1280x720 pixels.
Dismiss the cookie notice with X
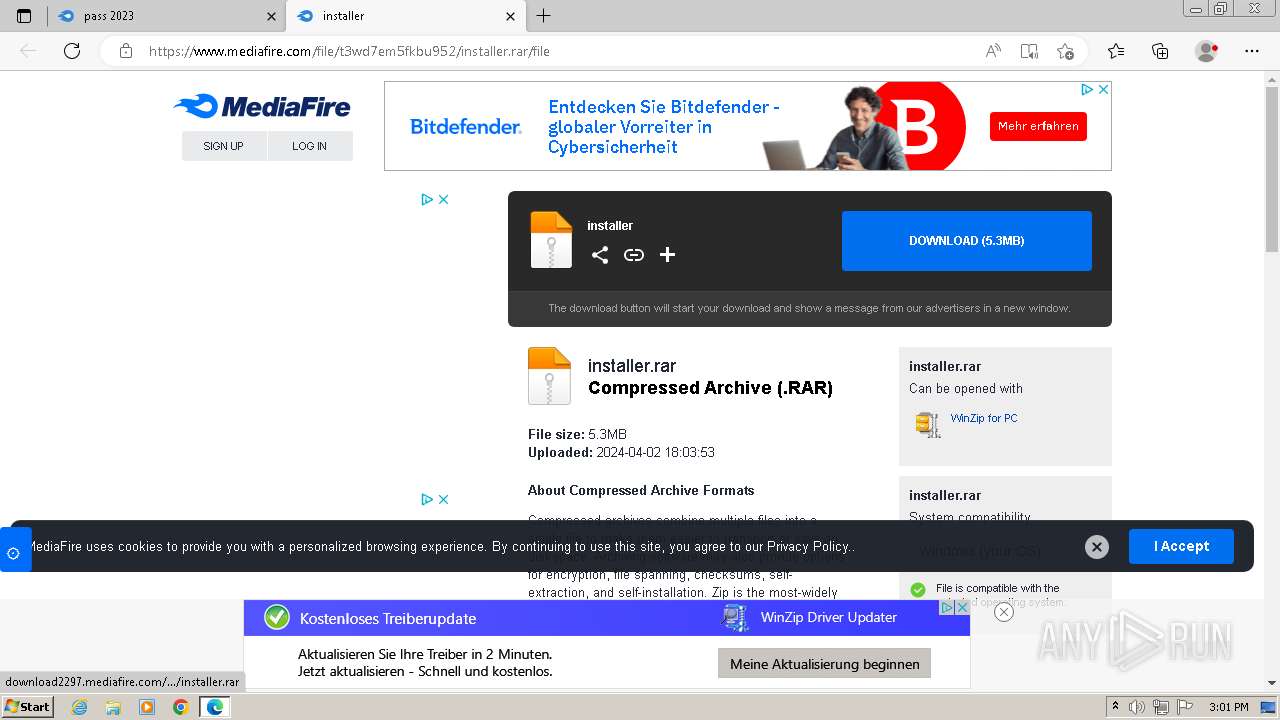point(1097,547)
